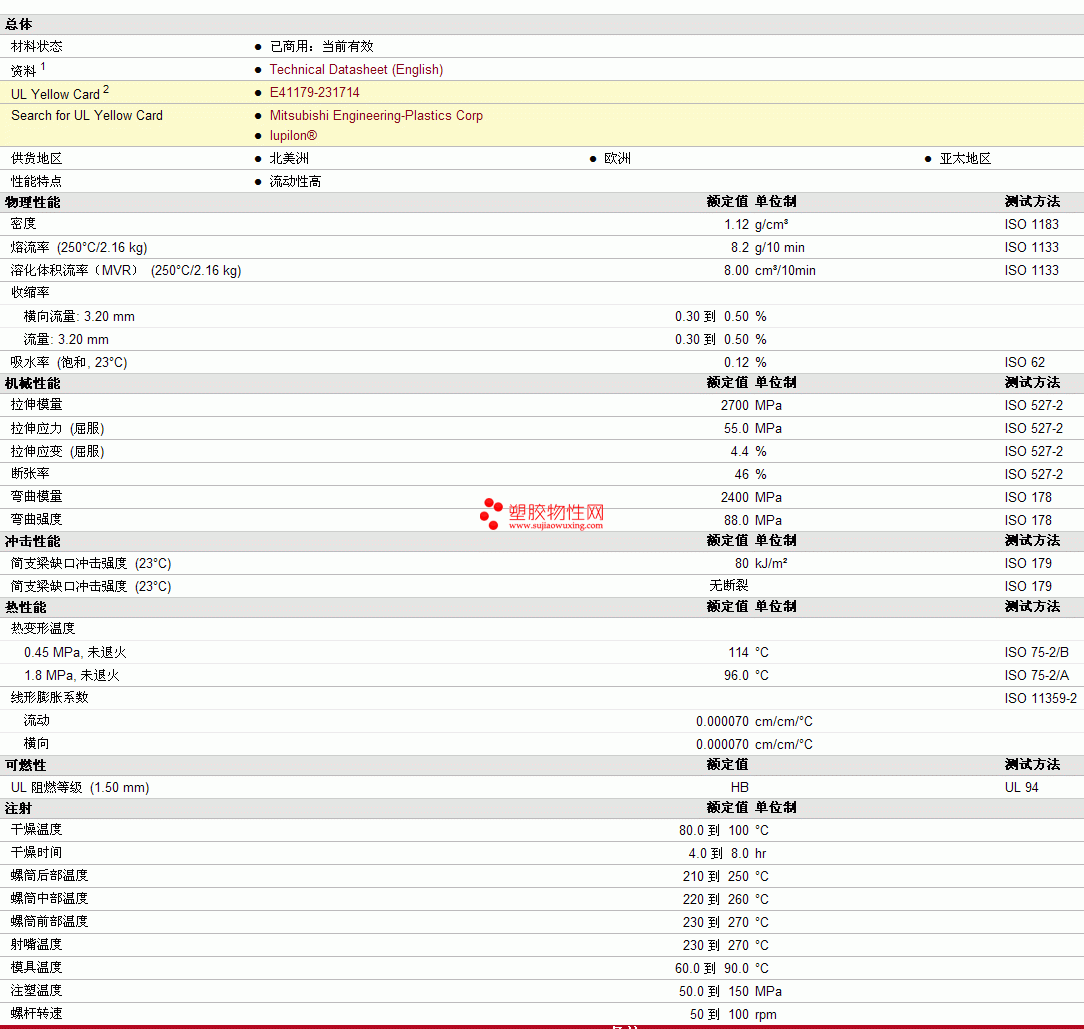Select flexural modulus value 2400
Image resolution: width=1084 pixels, height=1029 pixels.
(x=735, y=497)
